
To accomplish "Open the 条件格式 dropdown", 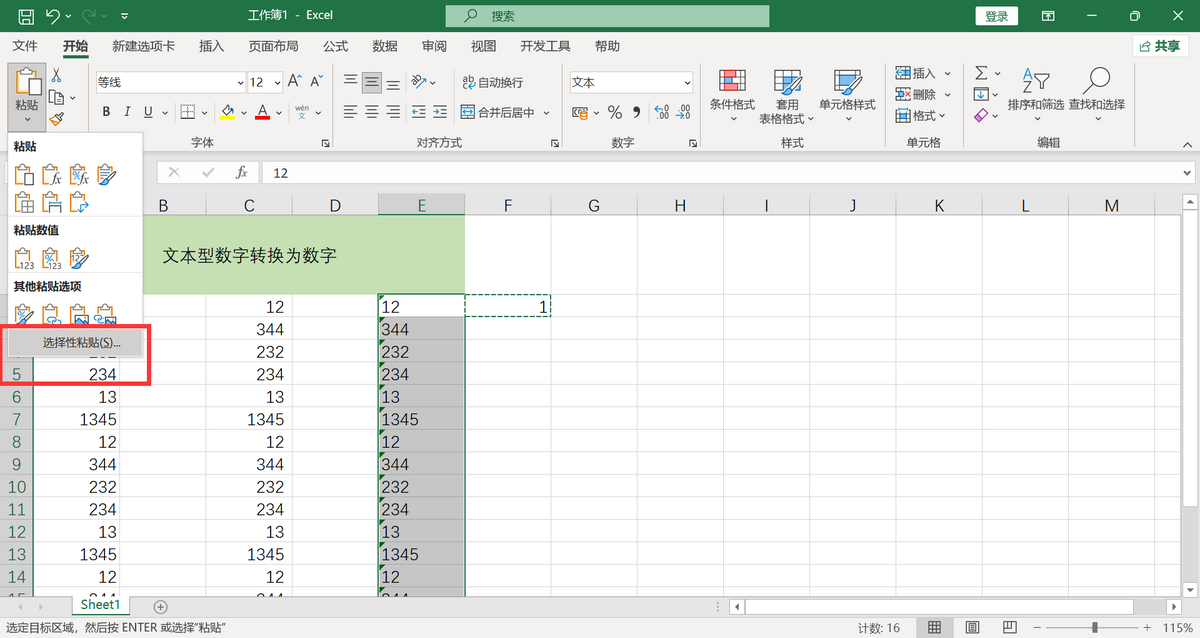I will pyautogui.click(x=732, y=96).
